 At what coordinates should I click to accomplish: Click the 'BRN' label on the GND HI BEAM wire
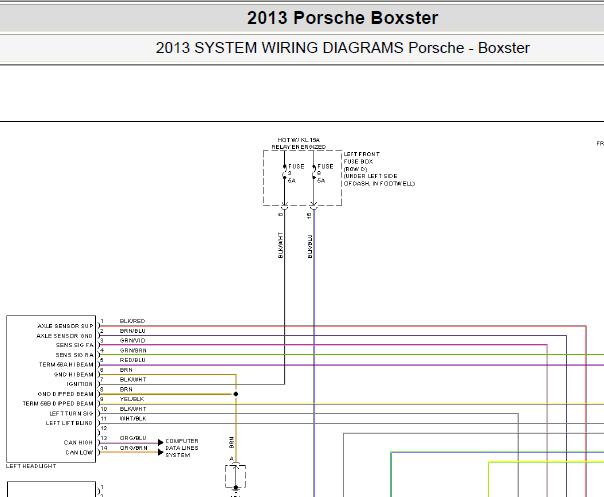[126, 370]
